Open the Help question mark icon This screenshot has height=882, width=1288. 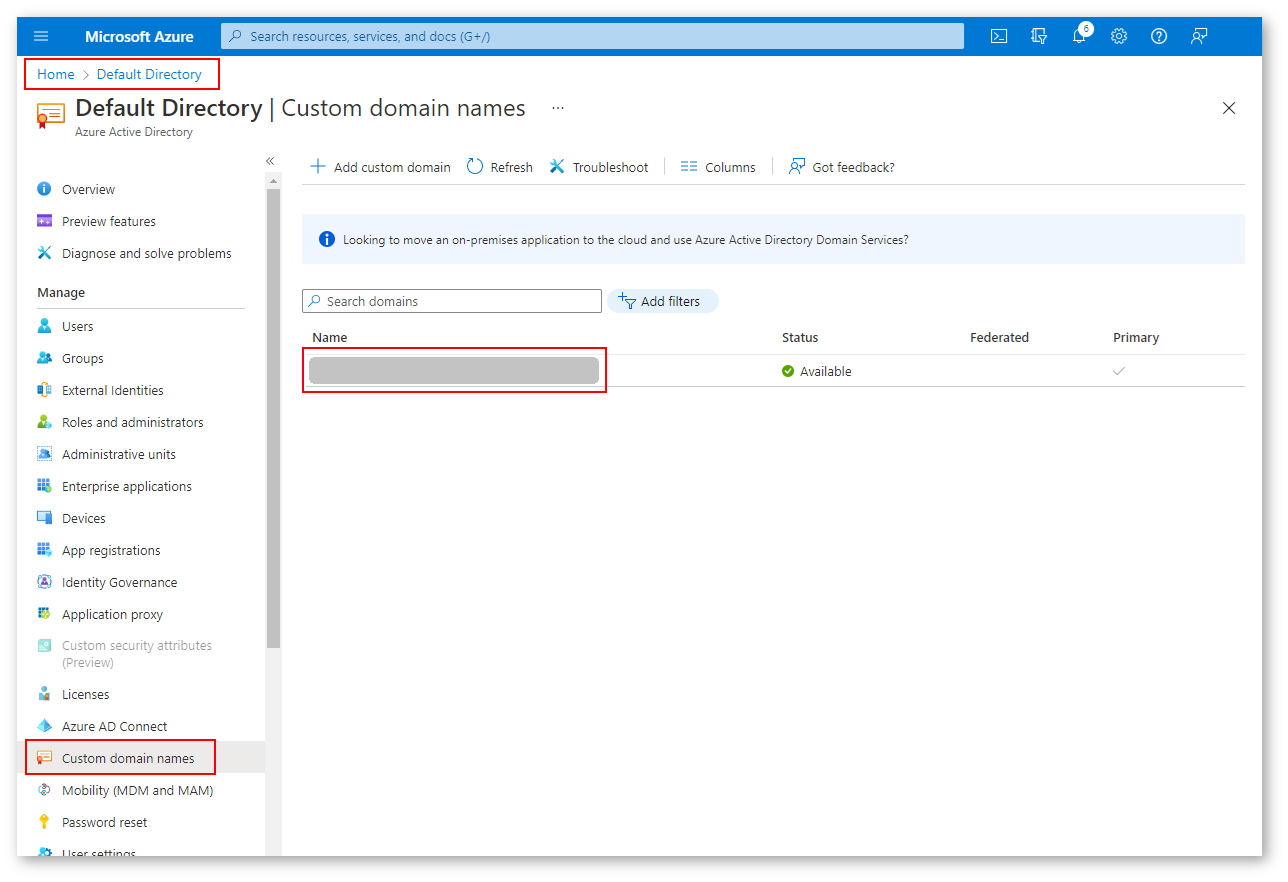click(1159, 36)
